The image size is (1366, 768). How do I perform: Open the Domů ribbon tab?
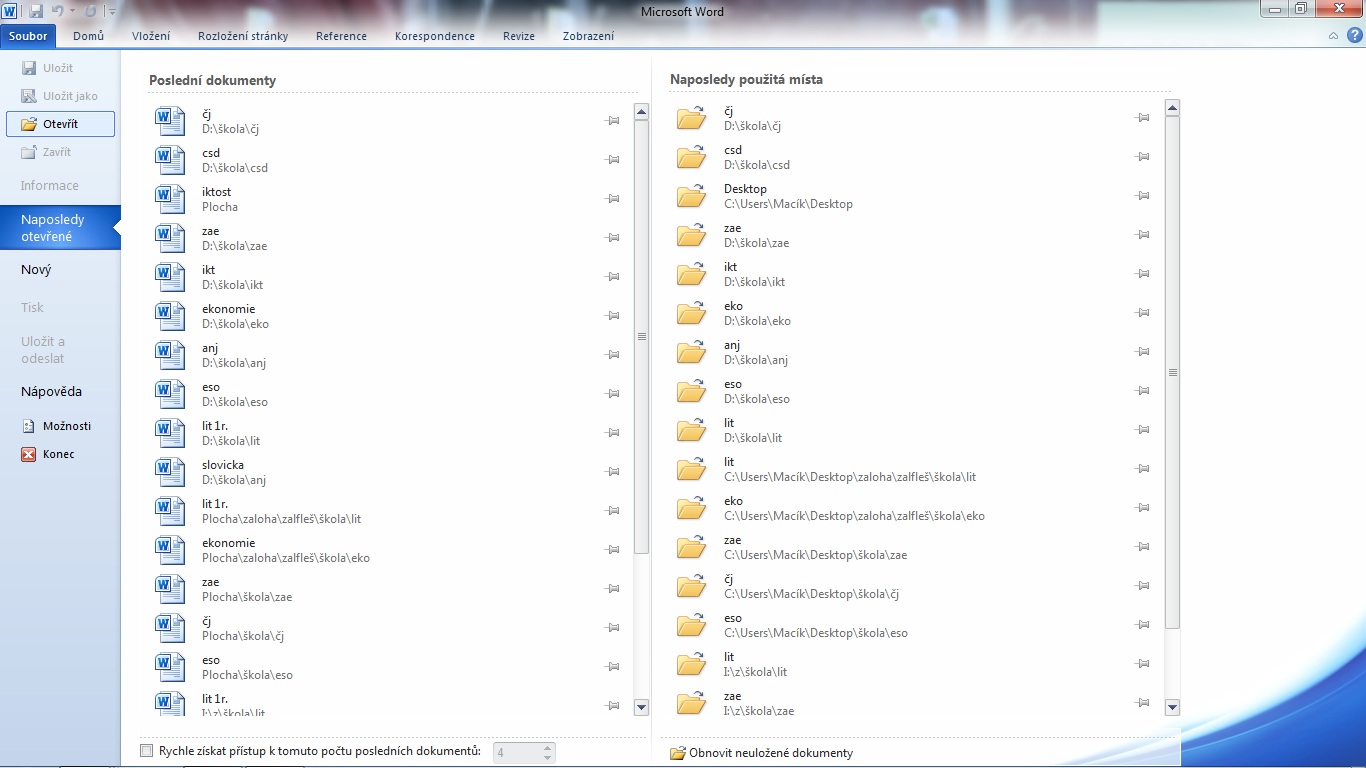tap(88, 36)
